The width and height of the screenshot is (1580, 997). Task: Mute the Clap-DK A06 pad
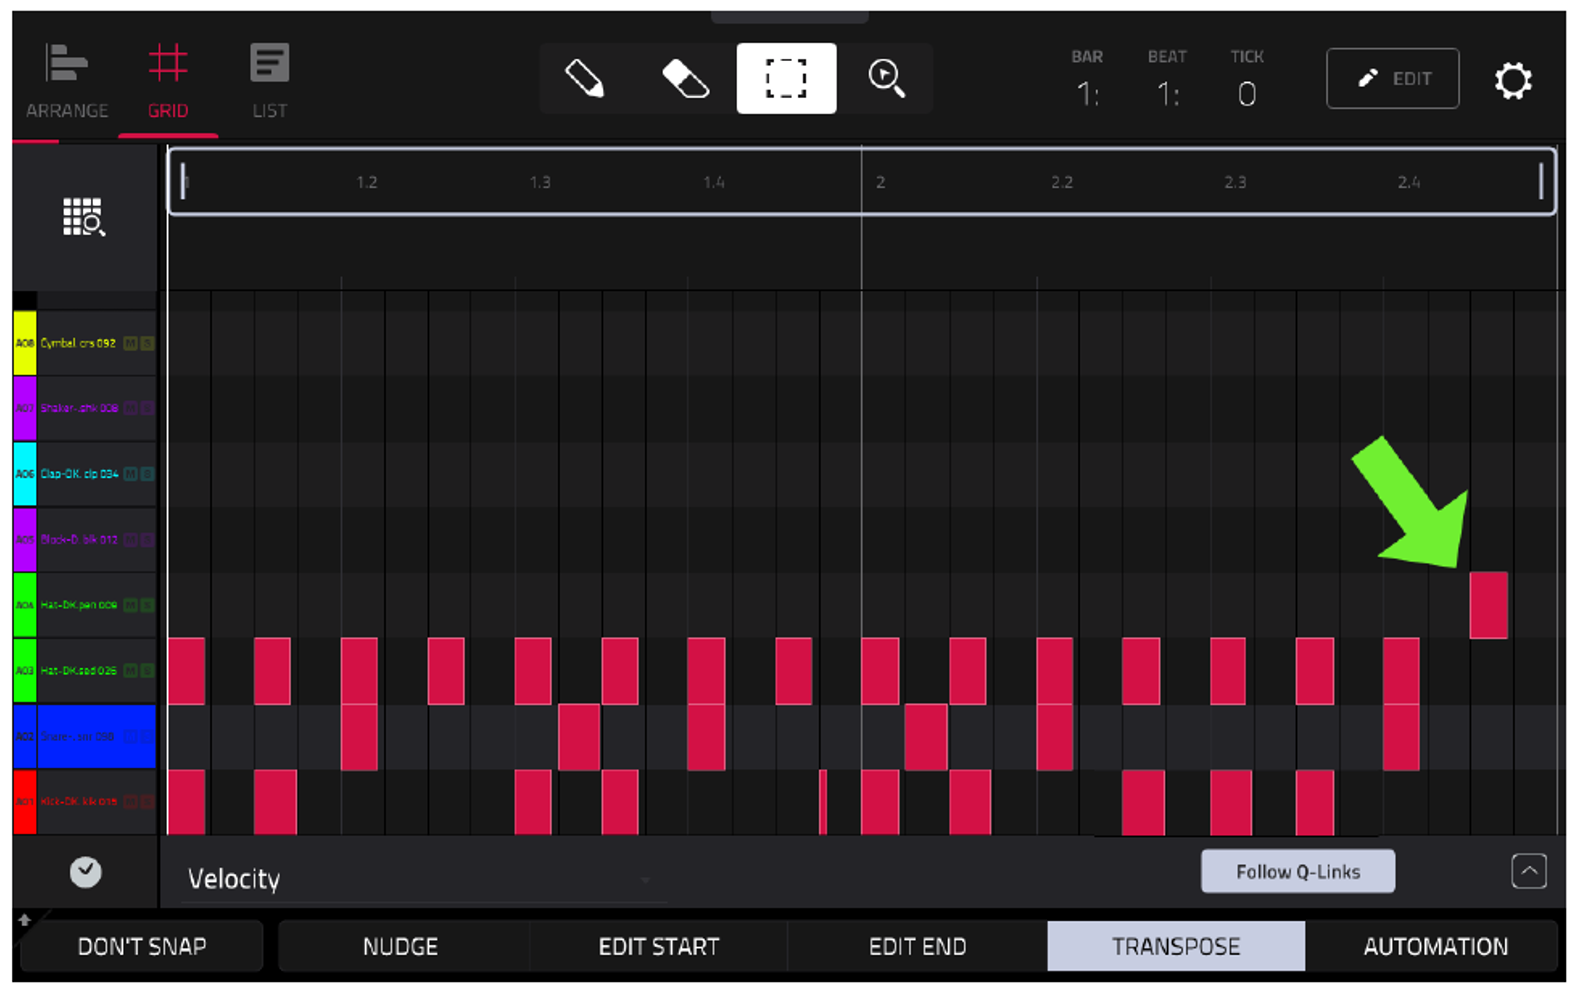(x=130, y=474)
